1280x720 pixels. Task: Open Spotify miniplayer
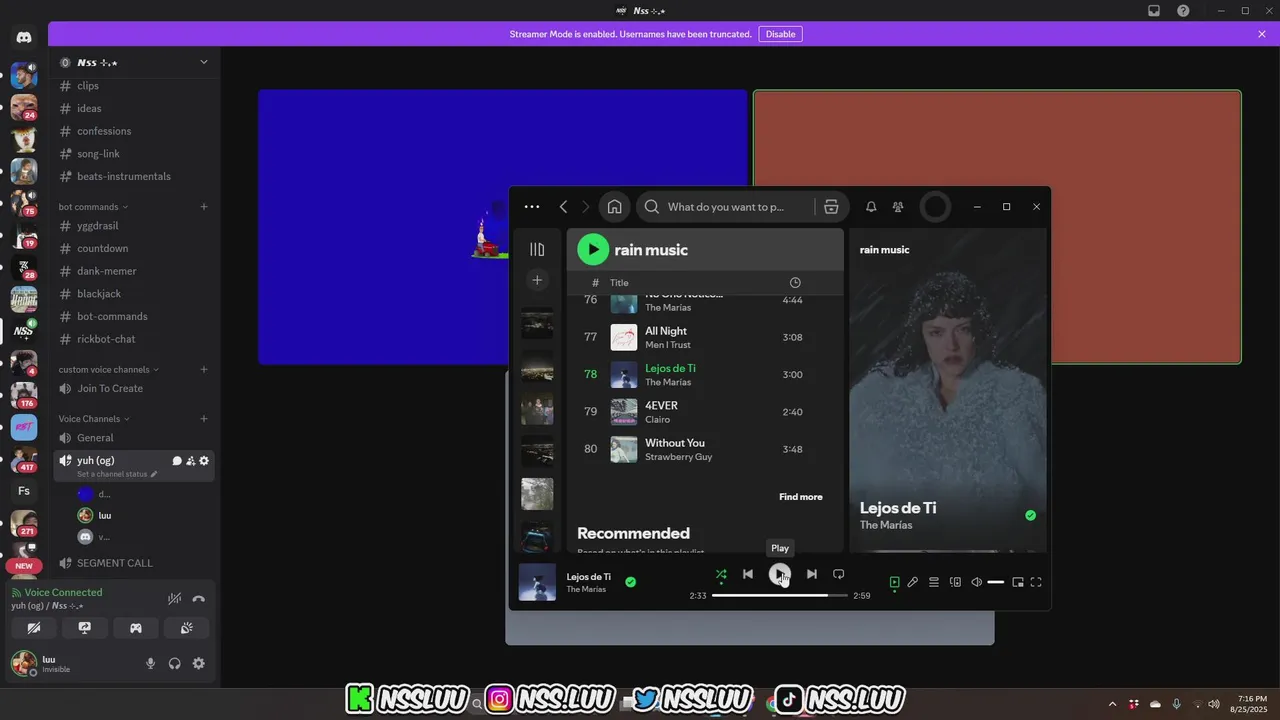tap(1017, 582)
